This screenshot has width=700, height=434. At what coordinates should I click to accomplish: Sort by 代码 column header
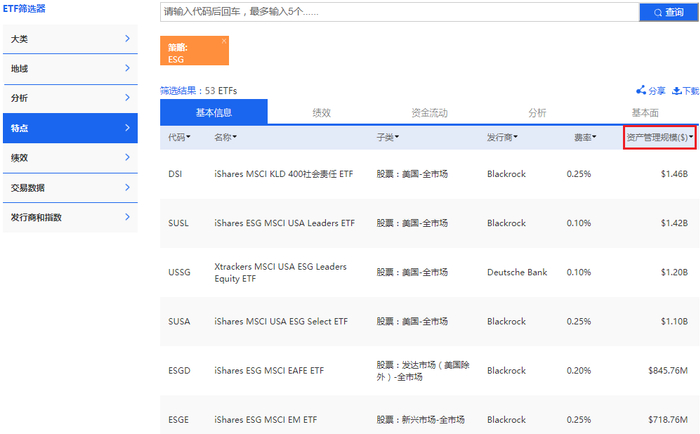[179, 137]
